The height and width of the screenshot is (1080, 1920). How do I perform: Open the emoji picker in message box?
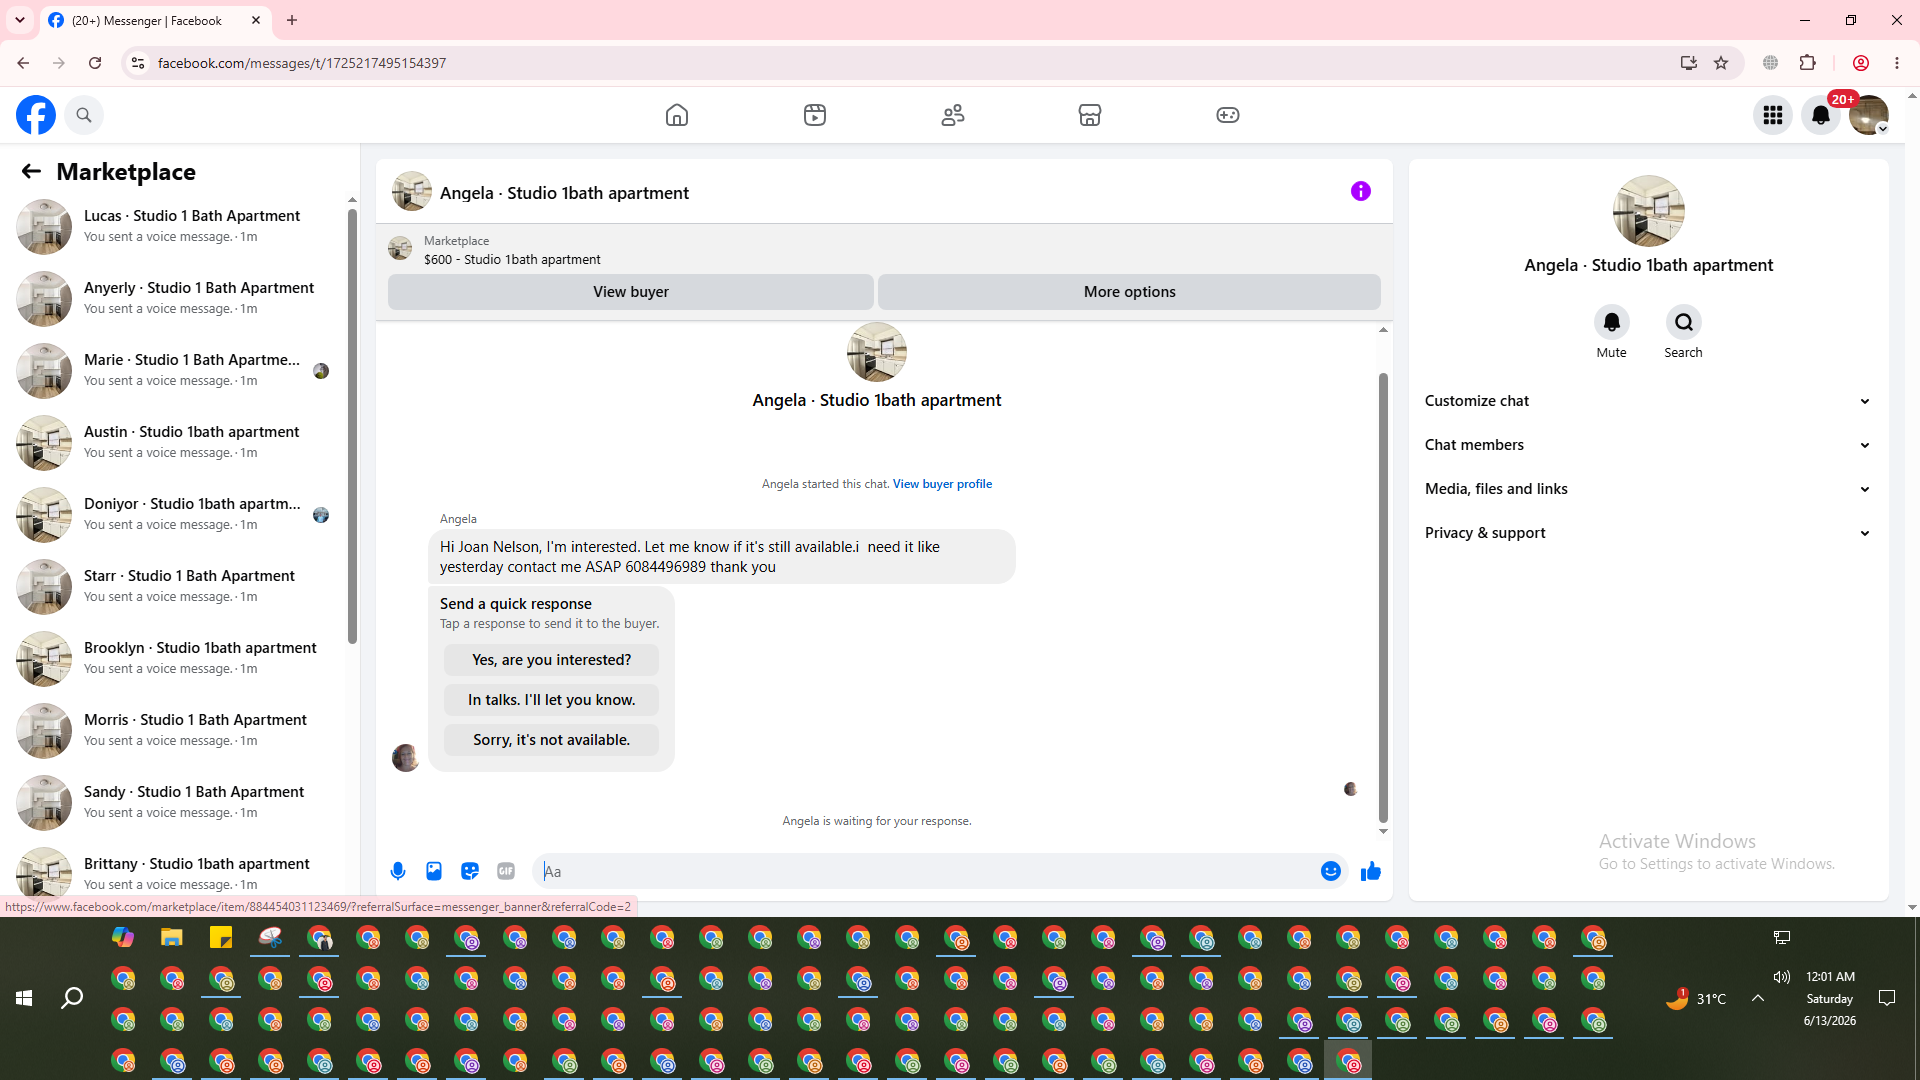click(1331, 871)
